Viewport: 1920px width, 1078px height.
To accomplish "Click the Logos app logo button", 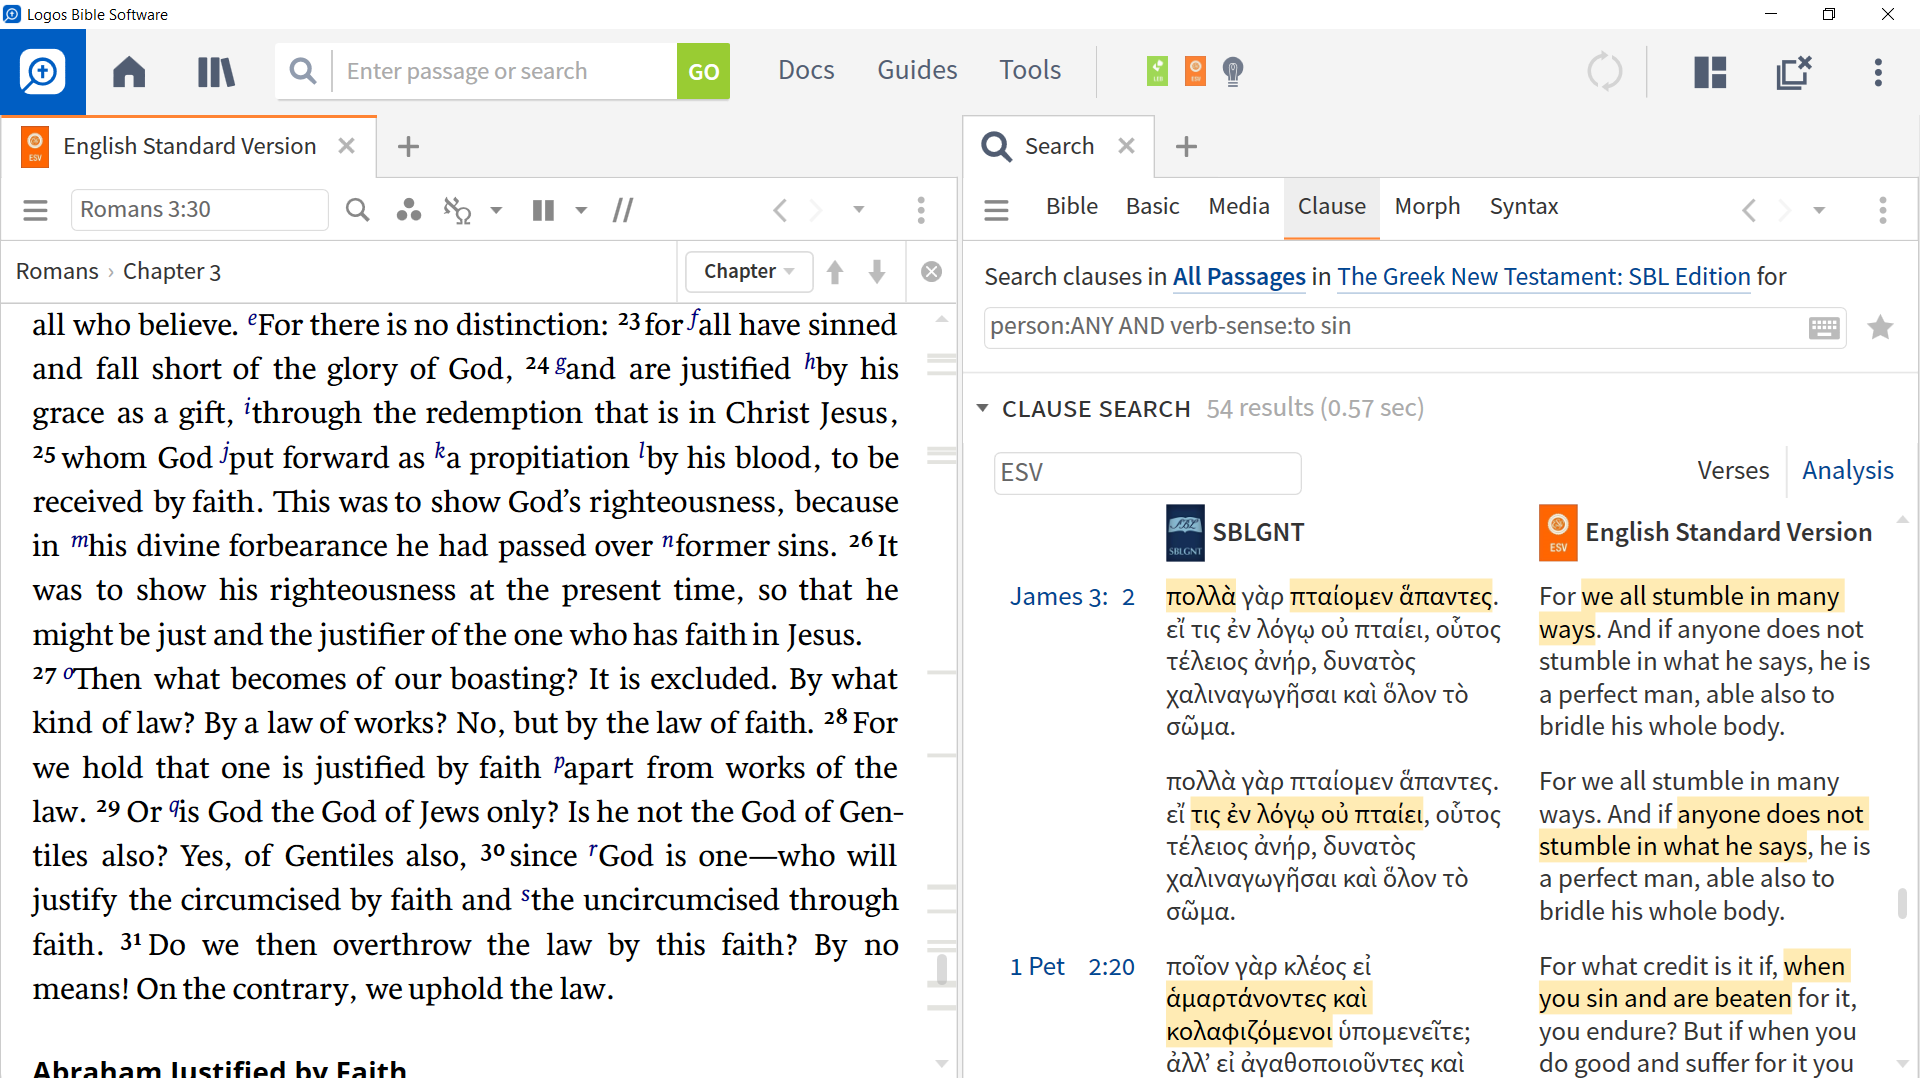I will [43, 71].
